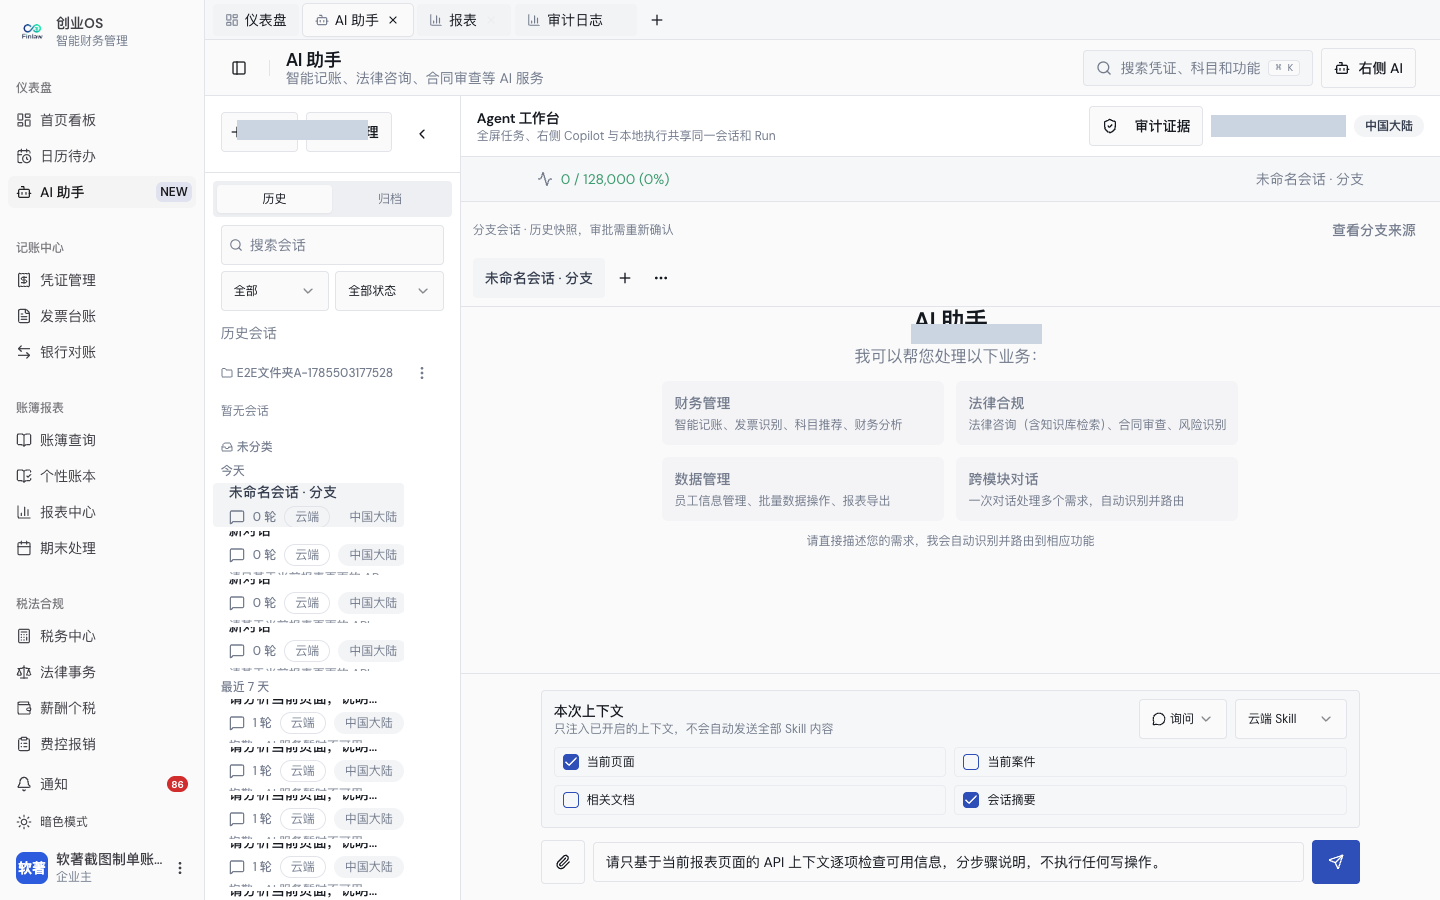Screen dimensions: 1440x900
Task: Open user menu dots beside 软著截图制单账
Action: pos(180,868)
